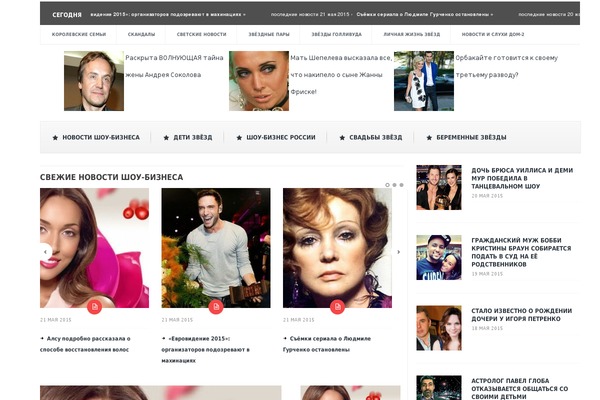The height and width of the screenshot is (400, 600).
Task: Click red document icon under Eurovision photo
Action: coord(216,307)
